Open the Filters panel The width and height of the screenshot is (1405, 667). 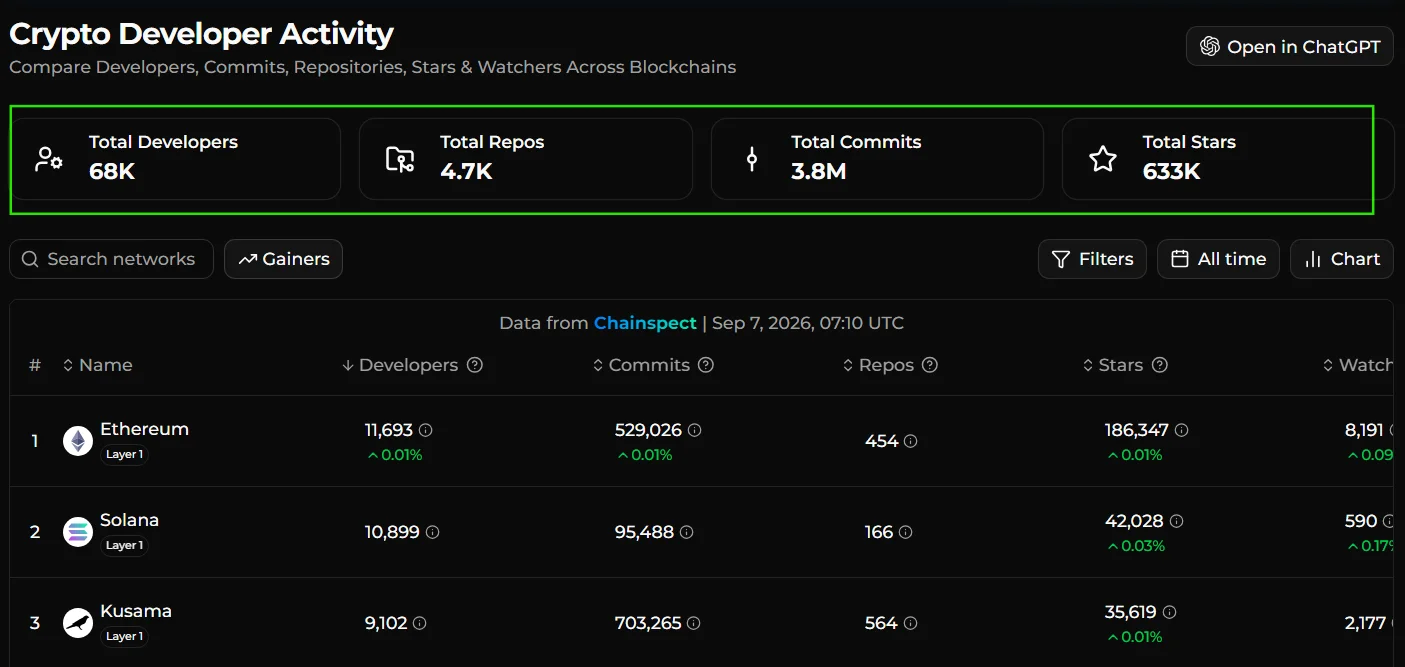(x=1092, y=259)
